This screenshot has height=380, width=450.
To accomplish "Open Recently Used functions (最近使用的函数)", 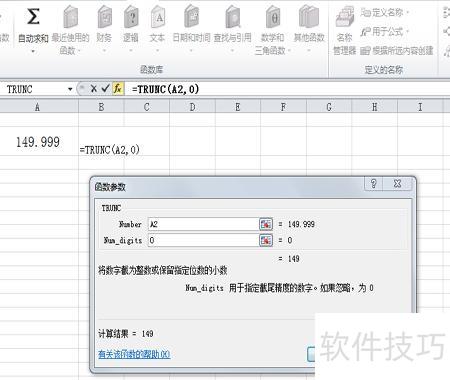I will click(70, 29).
